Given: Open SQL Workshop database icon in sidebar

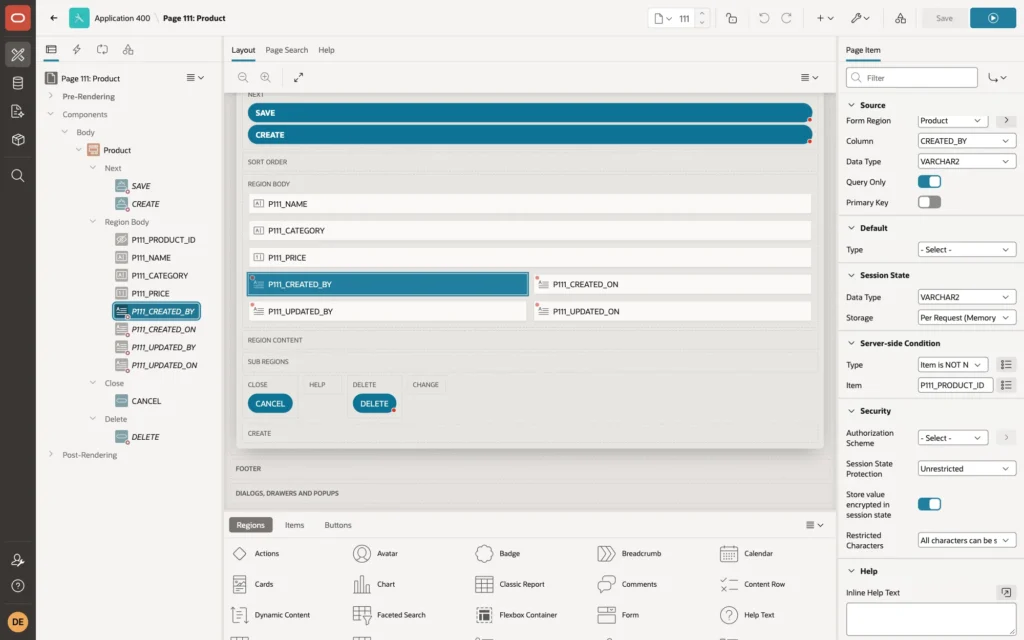Looking at the screenshot, I should coord(18,83).
